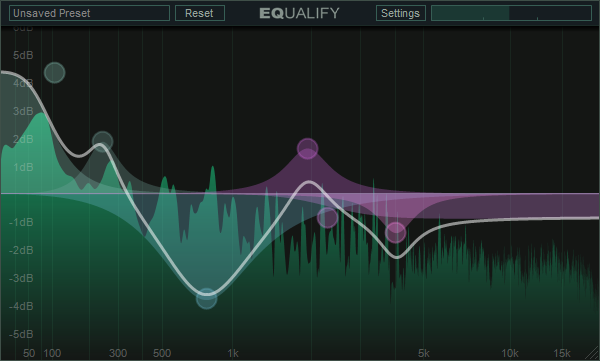Click the 5k frequency axis label
The image size is (600, 361).
(x=424, y=353)
